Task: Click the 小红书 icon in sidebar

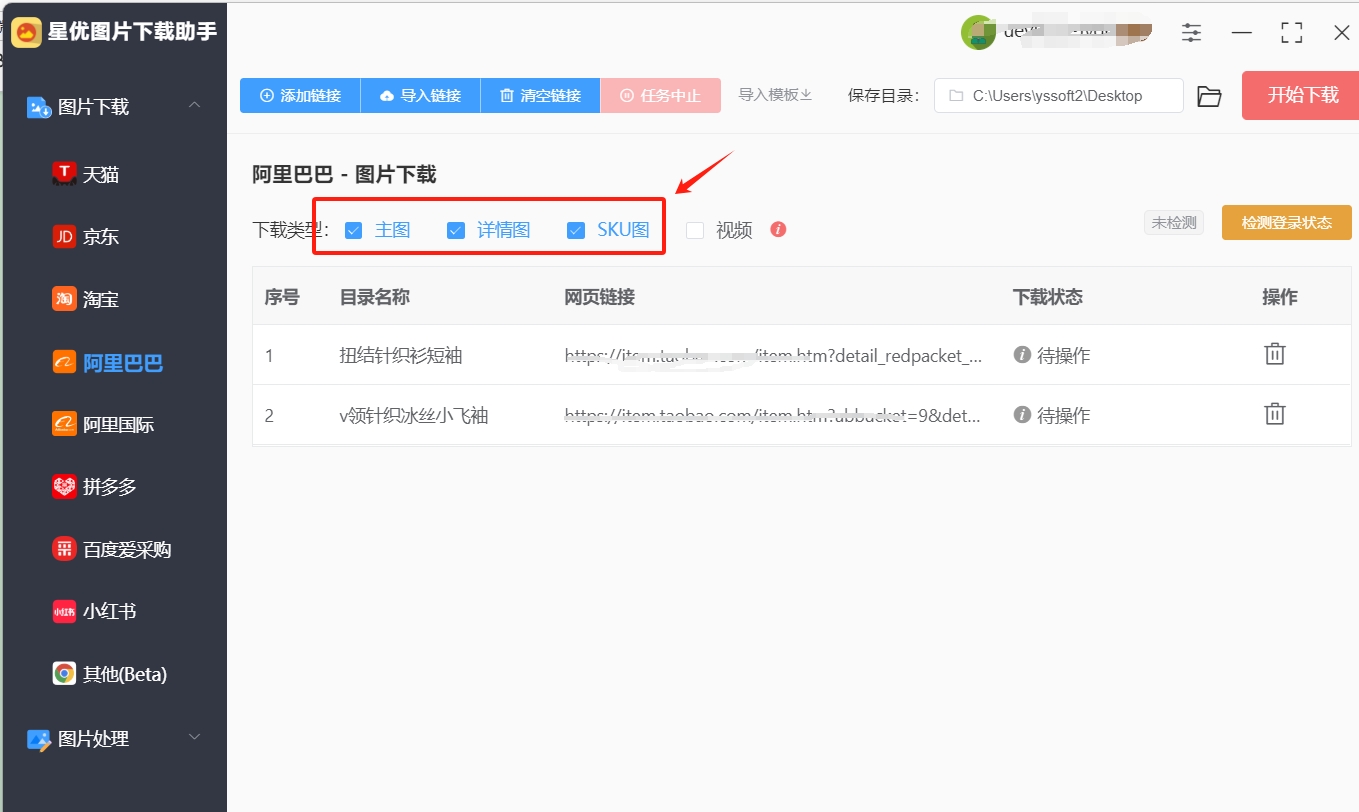Action: coord(64,612)
